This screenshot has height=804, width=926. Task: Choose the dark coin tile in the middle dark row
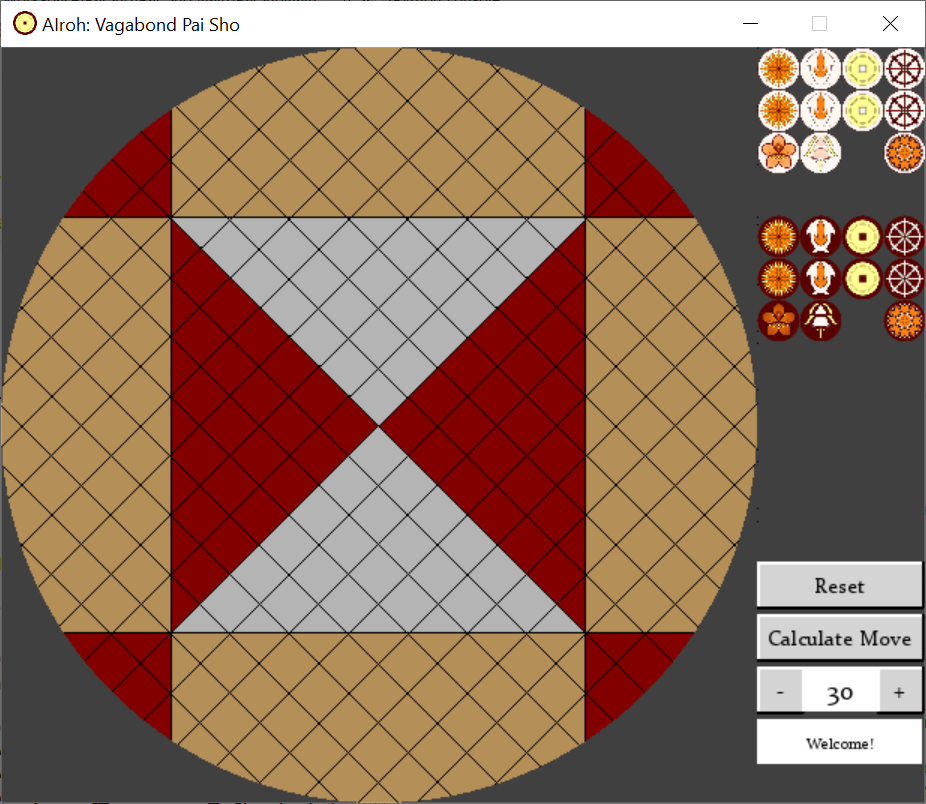coord(862,278)
